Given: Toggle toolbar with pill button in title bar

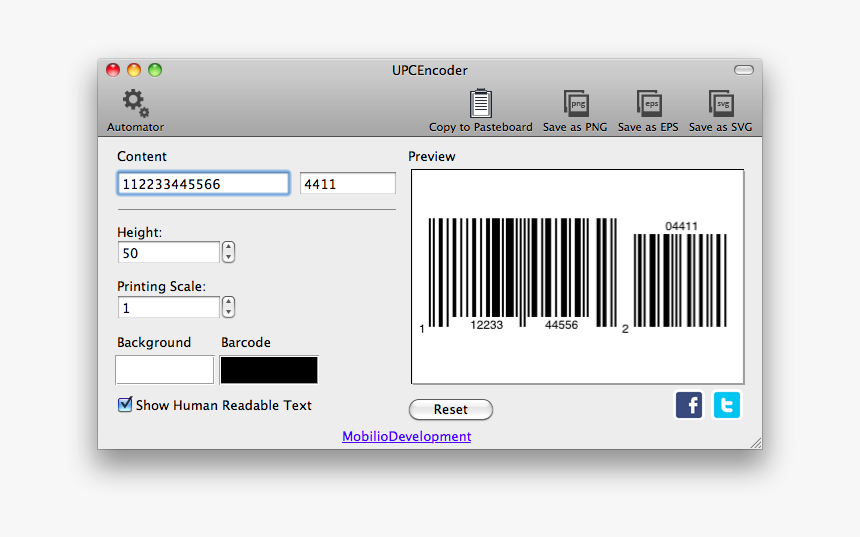Looking at the screenshot, I should 744,70.
